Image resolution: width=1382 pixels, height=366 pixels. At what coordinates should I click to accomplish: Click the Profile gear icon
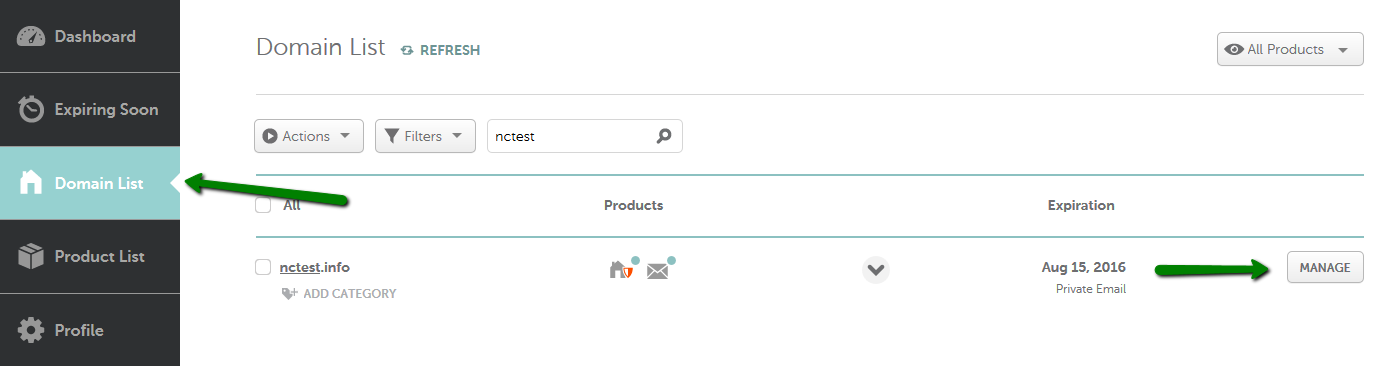pyautogui.click(x=31, y=330)
